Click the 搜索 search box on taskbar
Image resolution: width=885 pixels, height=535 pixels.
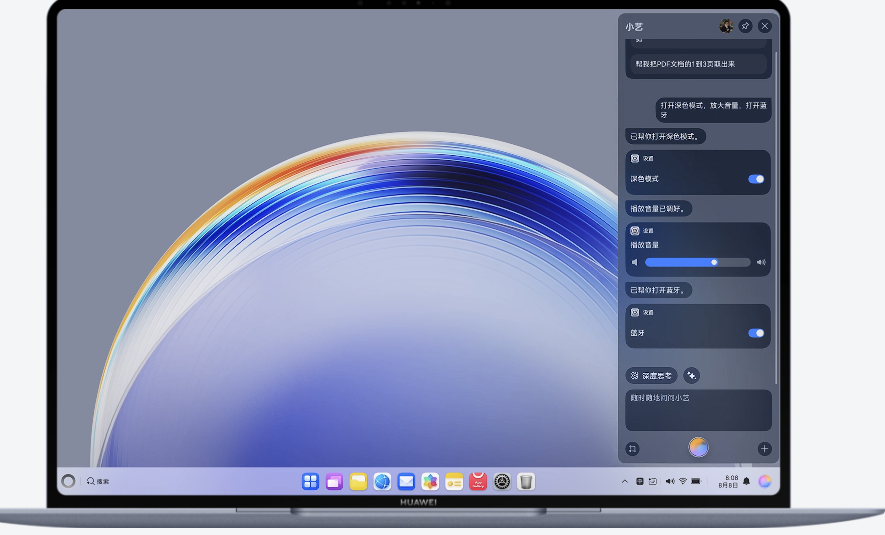(x=98, y=481)
